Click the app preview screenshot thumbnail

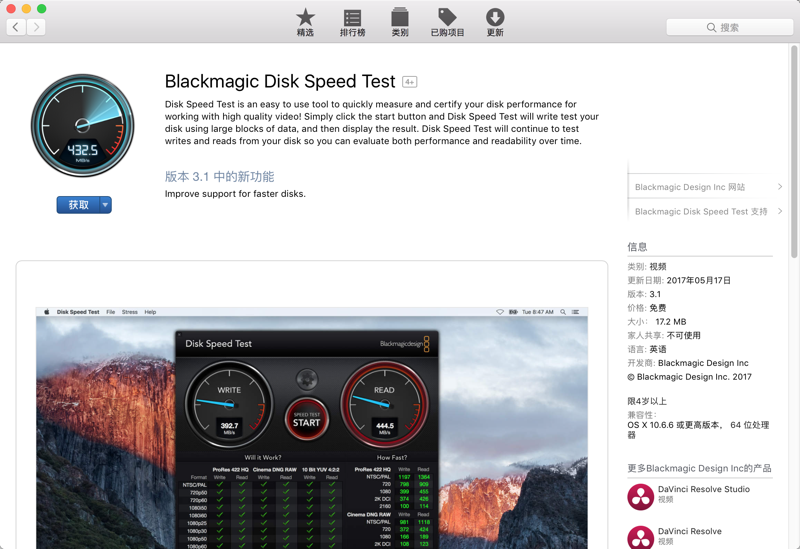312,428
